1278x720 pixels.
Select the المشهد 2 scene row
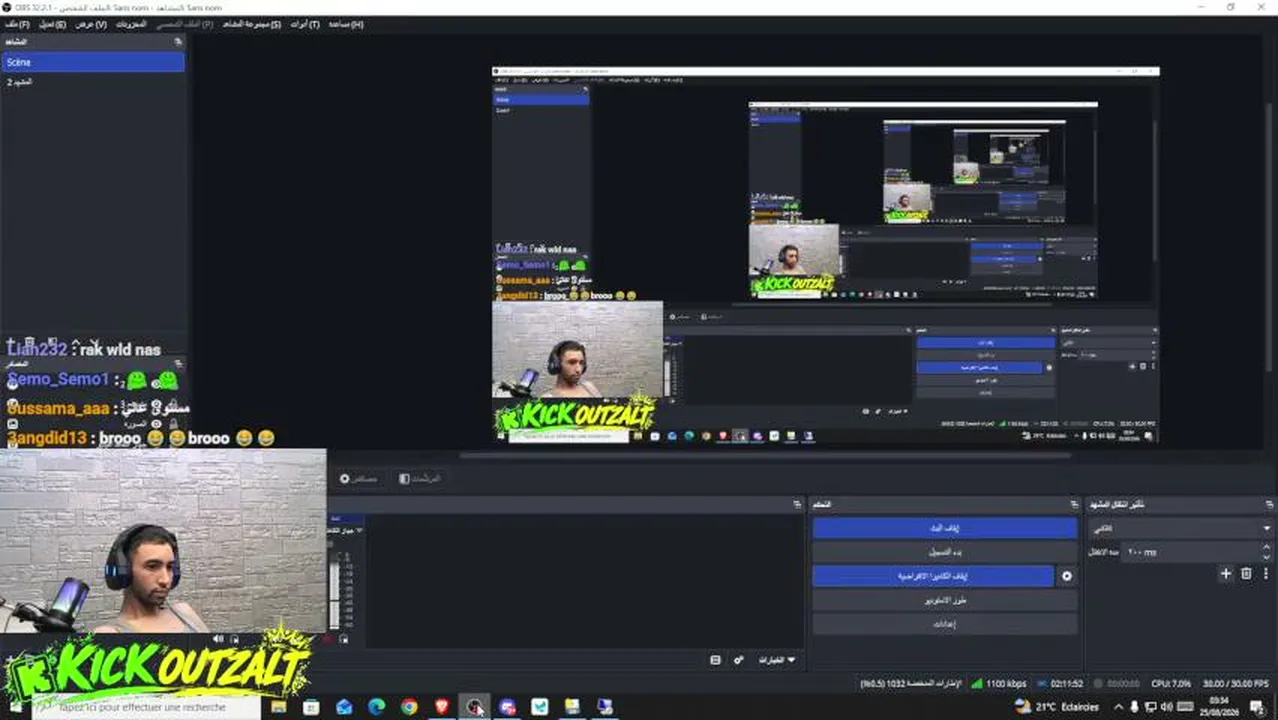pyautogui.click(x=92, y=82)
